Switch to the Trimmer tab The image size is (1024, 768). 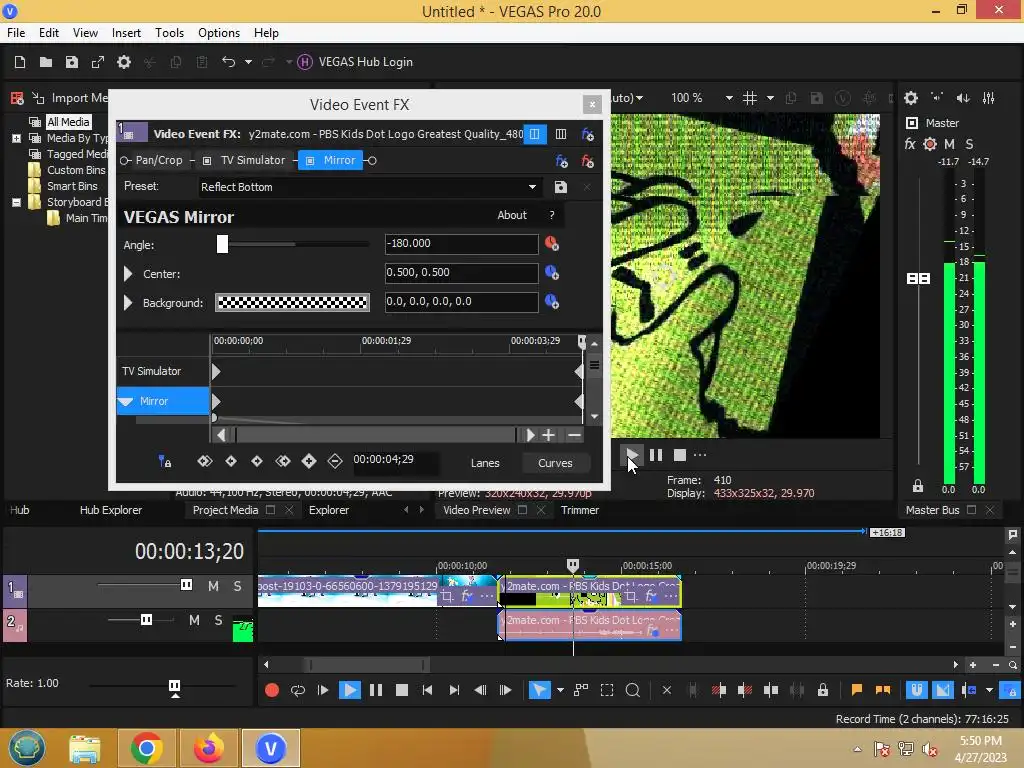click(x=579, y=510)
